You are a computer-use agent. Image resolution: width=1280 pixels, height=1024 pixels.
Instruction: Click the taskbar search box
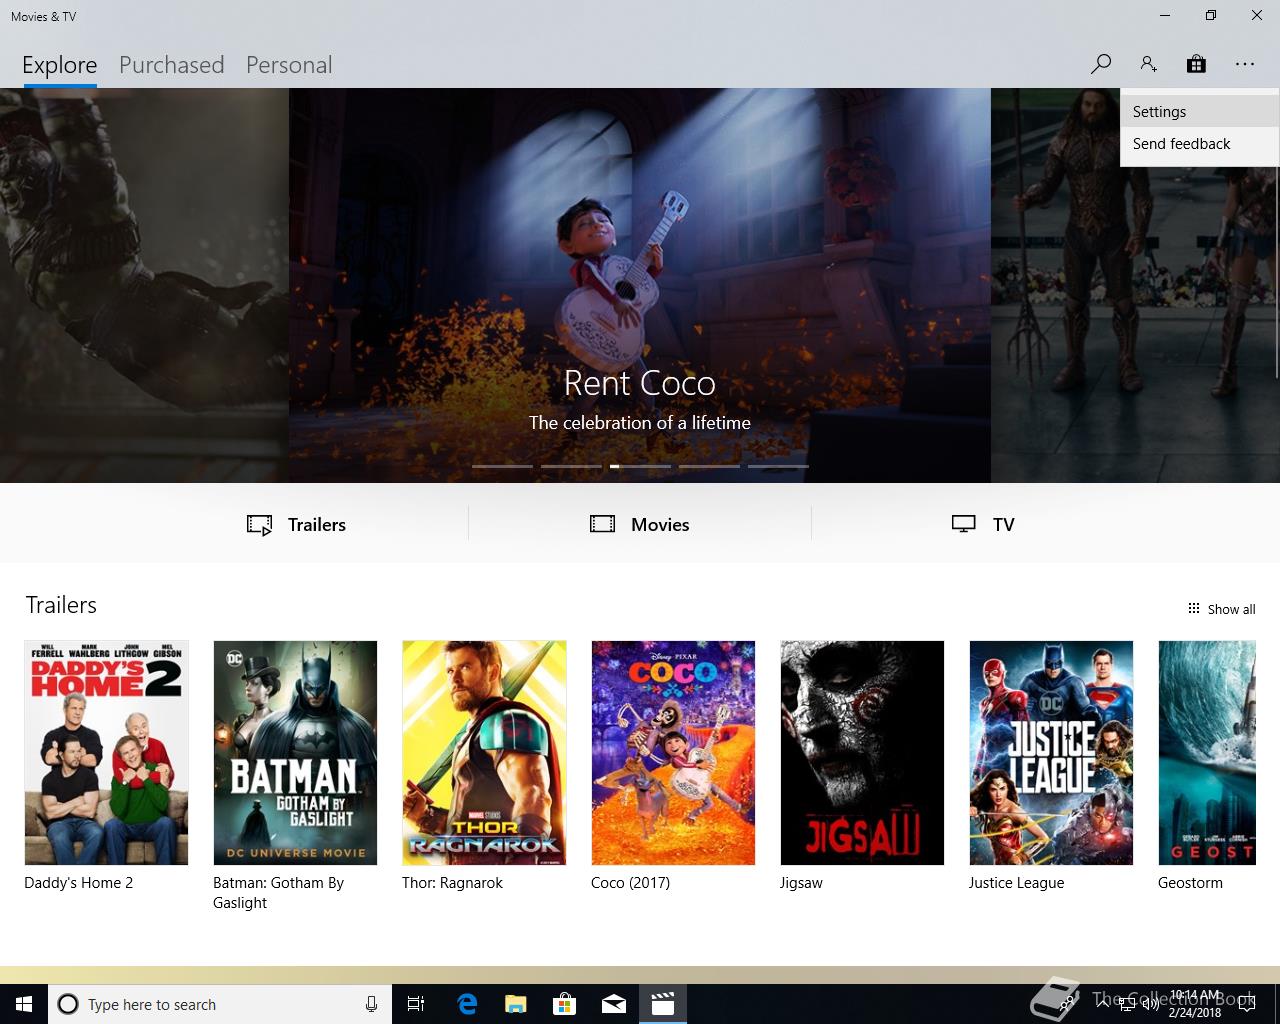tap(219, 1004)
